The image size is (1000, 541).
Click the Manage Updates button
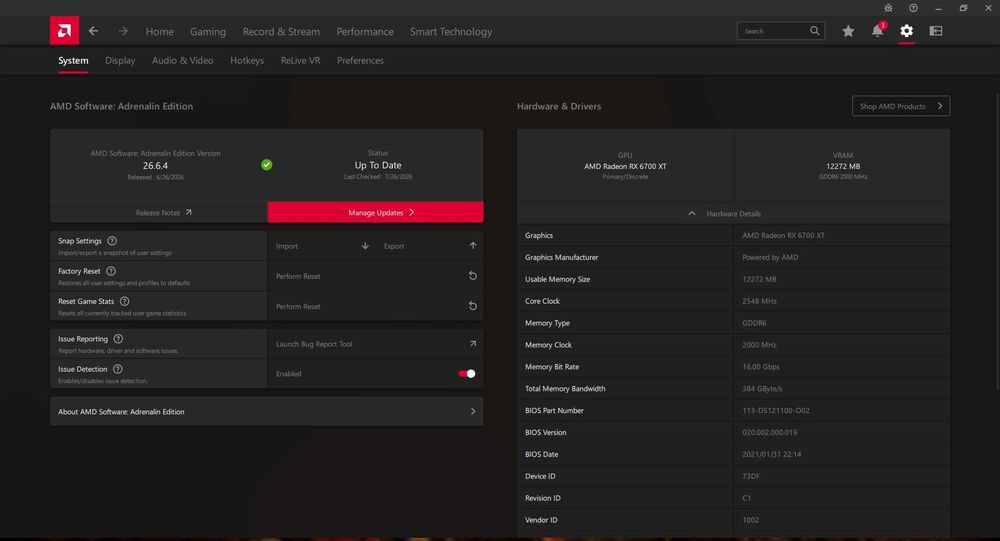coord(375,212)
